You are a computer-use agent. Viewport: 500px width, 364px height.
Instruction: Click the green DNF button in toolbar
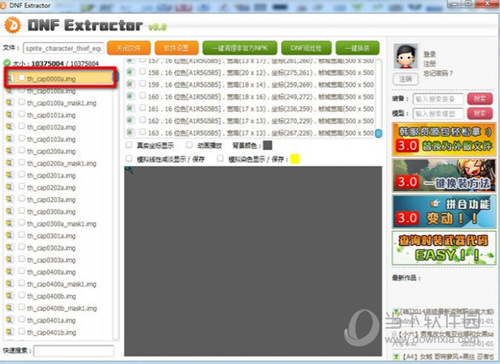(306, 48)
